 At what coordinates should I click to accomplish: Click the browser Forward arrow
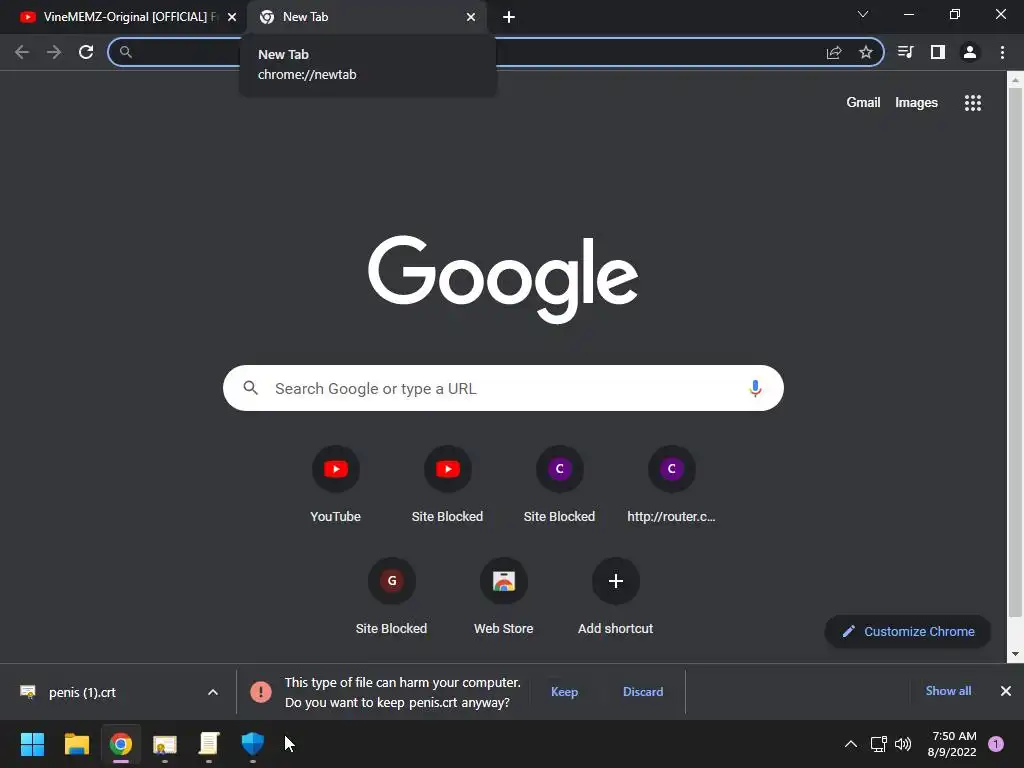[x=54, y=52]
